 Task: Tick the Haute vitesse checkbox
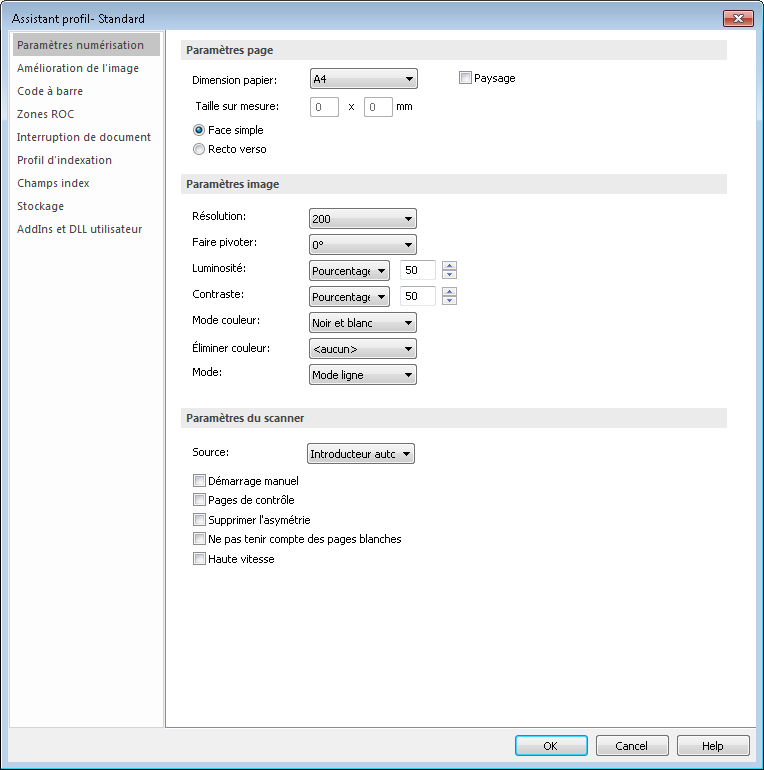(199, 559)
